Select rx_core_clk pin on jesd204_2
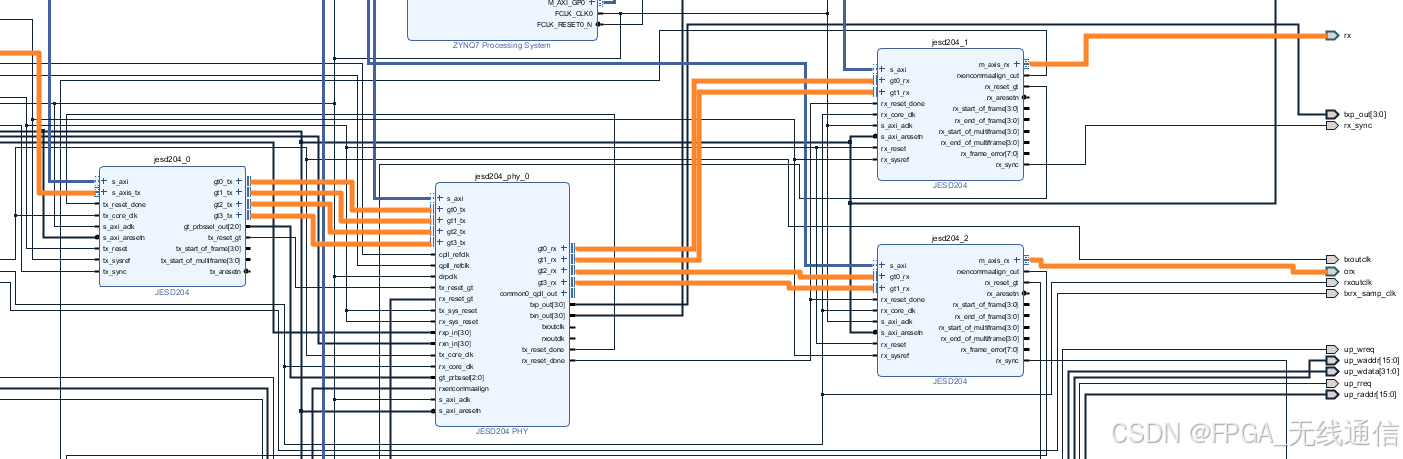The image size is (1403, 459). point(896,310)
